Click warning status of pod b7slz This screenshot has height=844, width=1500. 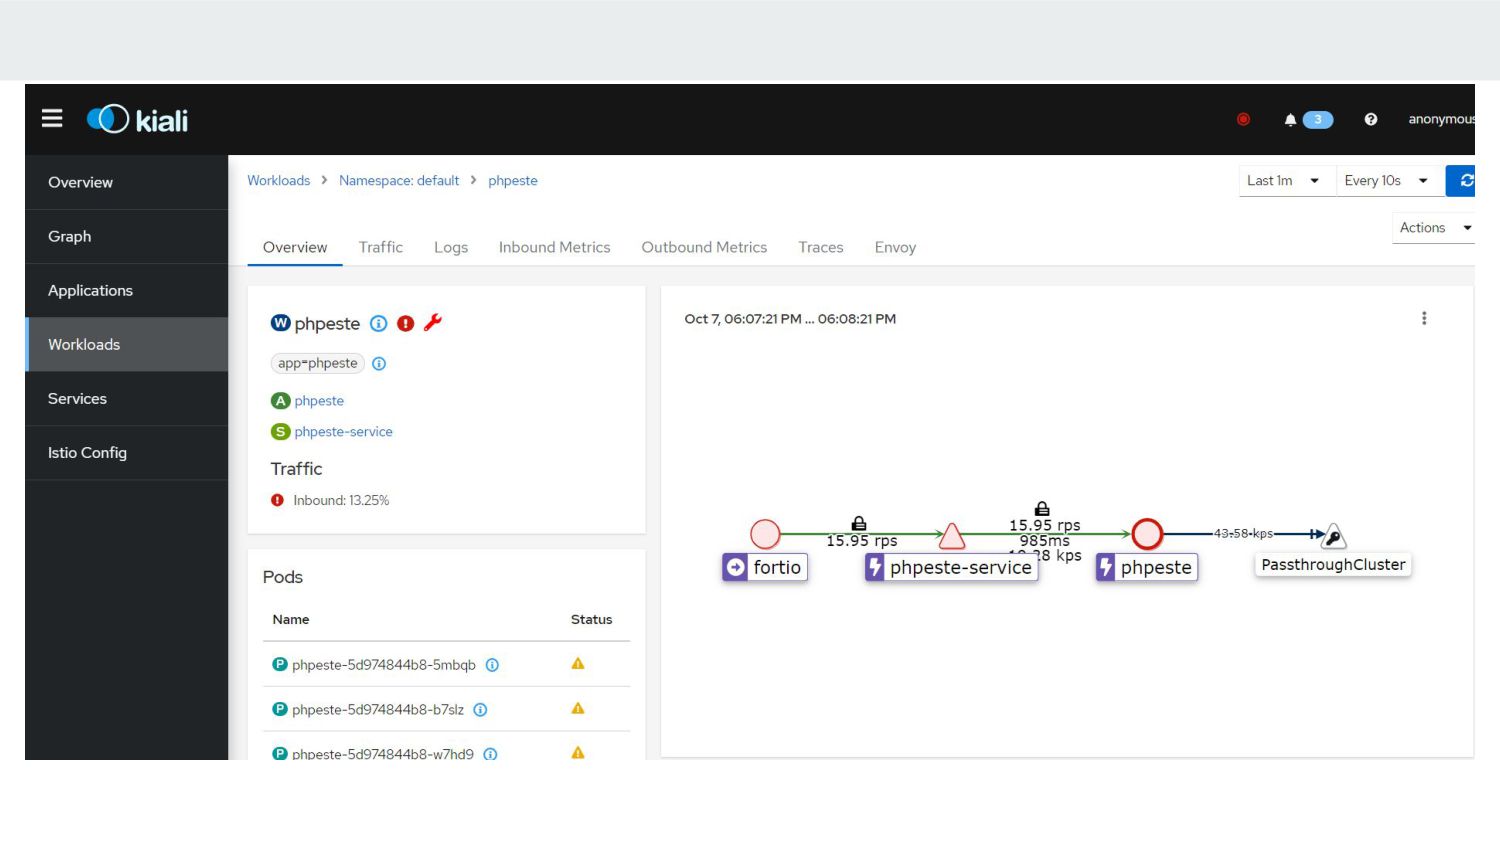(x=578, y=709)
